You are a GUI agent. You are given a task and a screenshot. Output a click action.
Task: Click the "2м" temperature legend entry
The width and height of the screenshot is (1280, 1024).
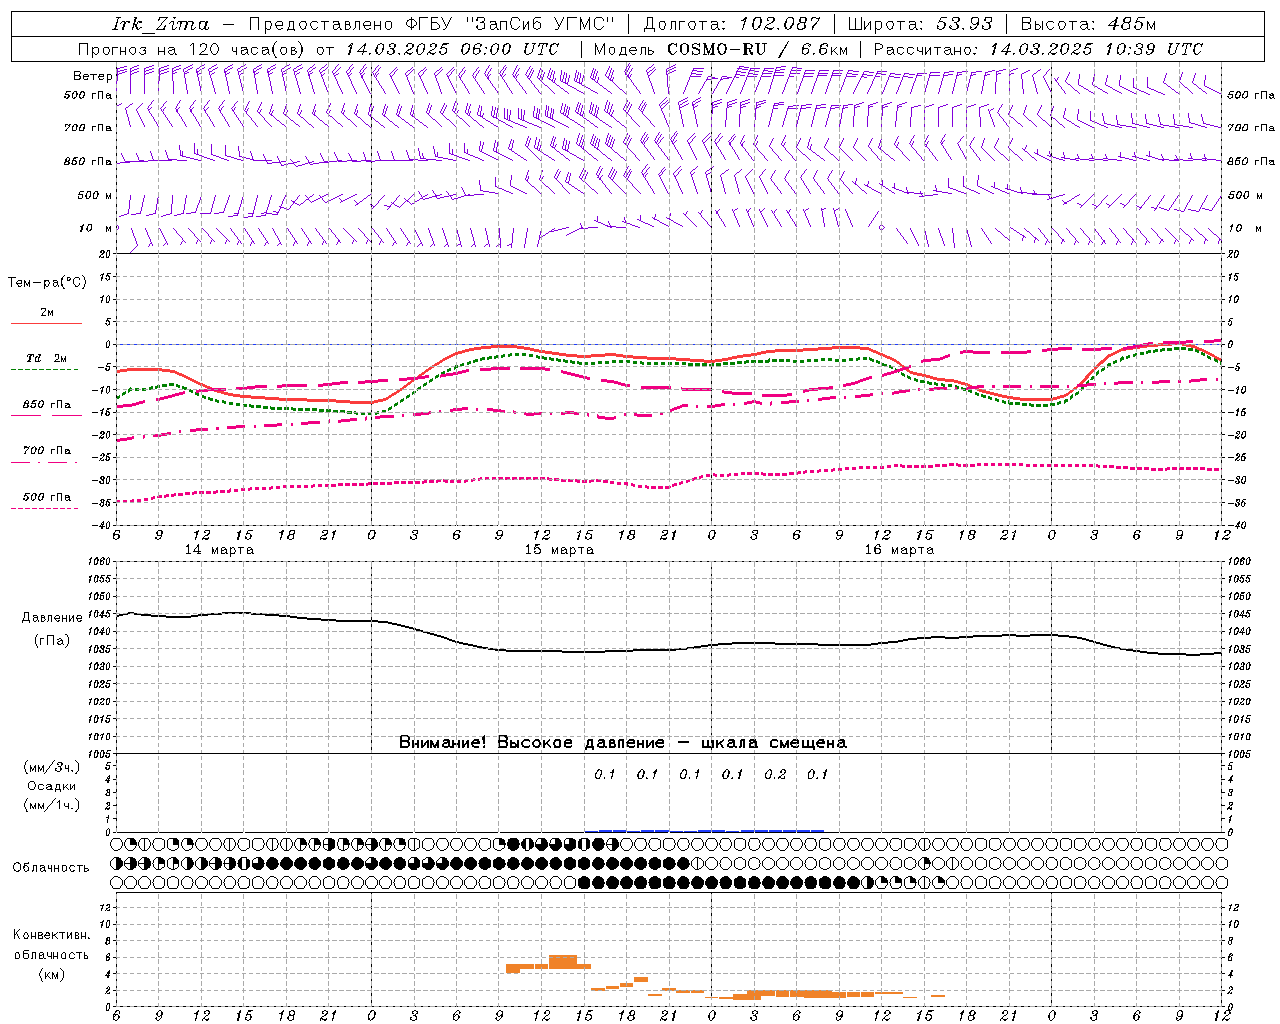point(47,312)
